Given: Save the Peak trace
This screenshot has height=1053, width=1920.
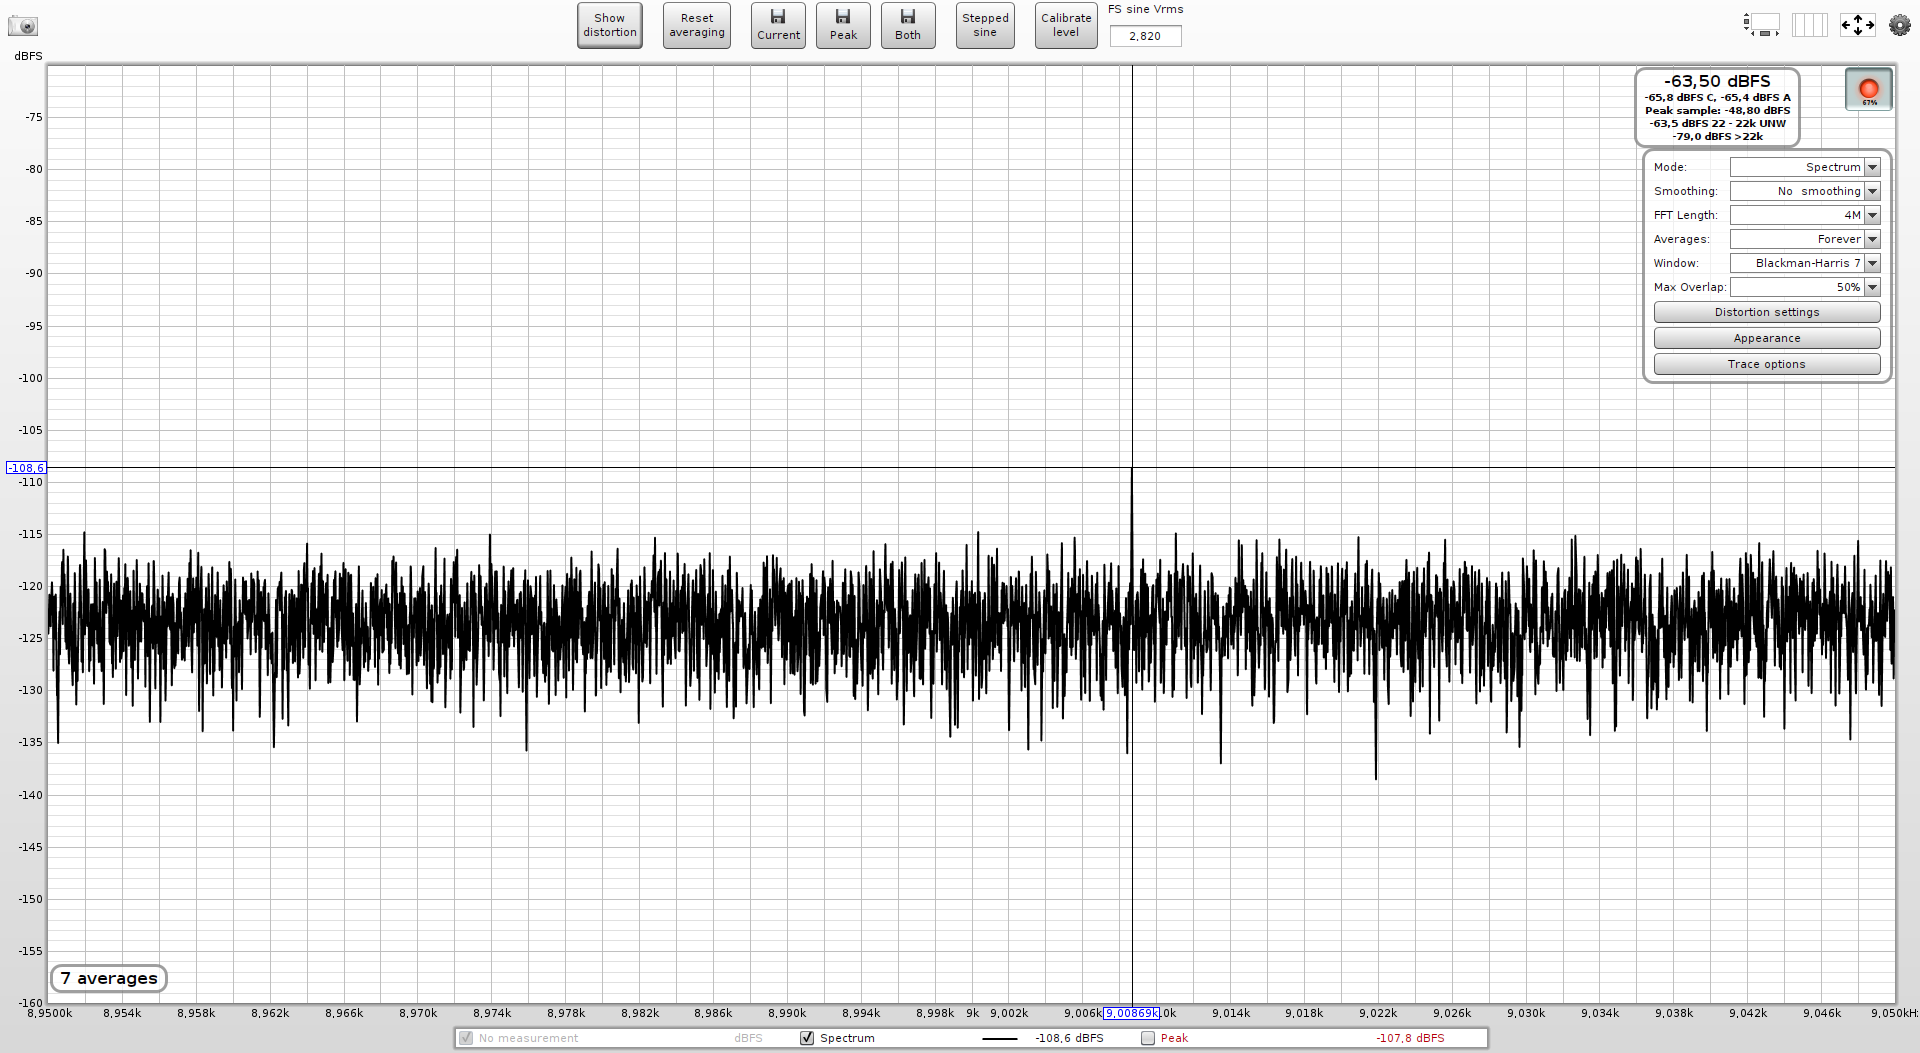Looking at the screenshot, I should [x=843, y=25].
